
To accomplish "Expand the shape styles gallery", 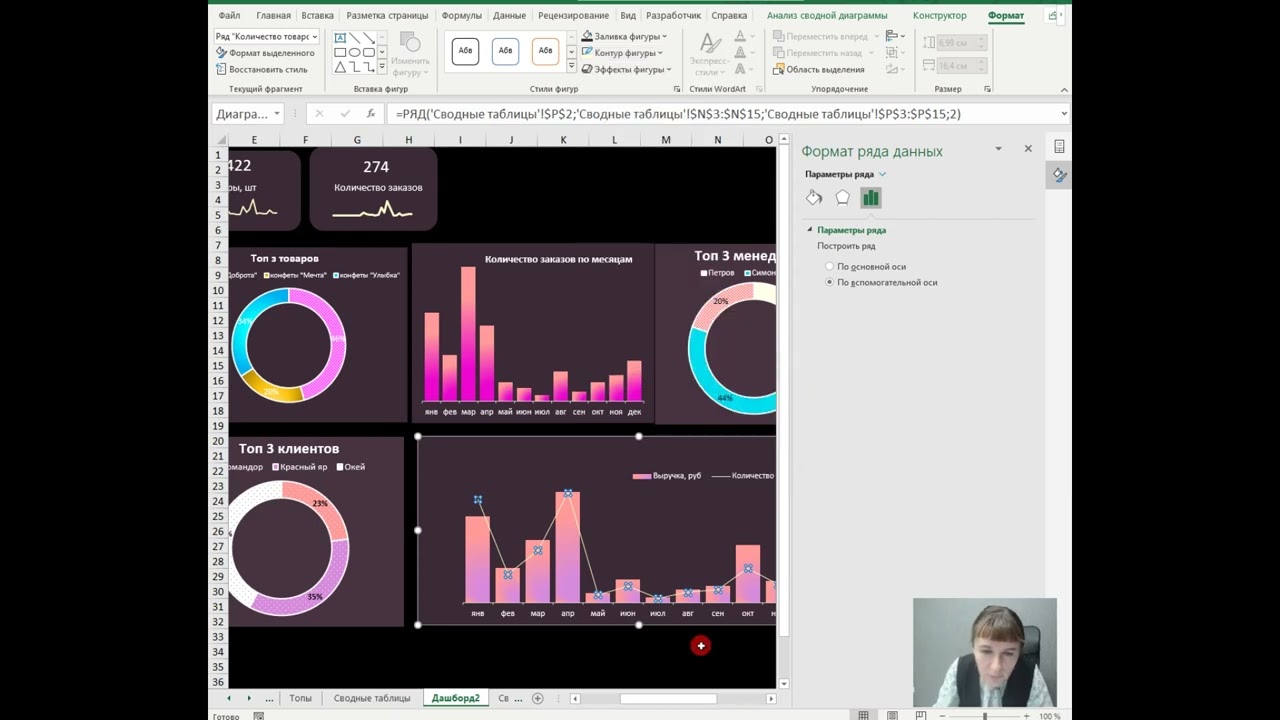I will pos(571,67).
